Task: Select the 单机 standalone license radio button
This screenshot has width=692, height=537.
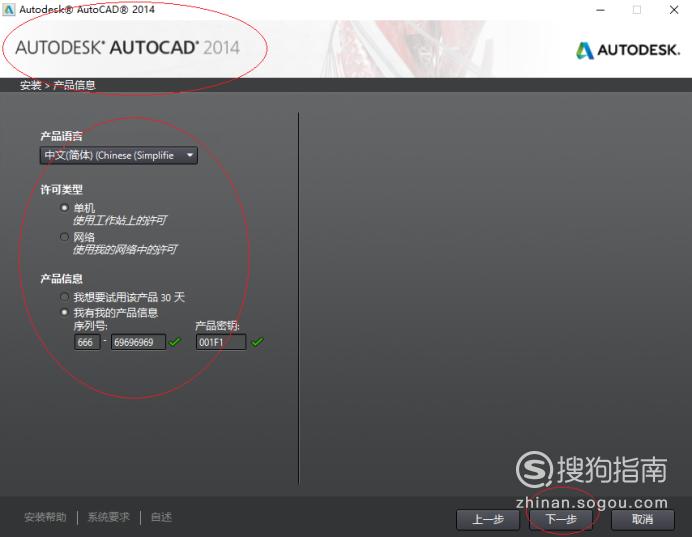Action: (x=65, y=207)
